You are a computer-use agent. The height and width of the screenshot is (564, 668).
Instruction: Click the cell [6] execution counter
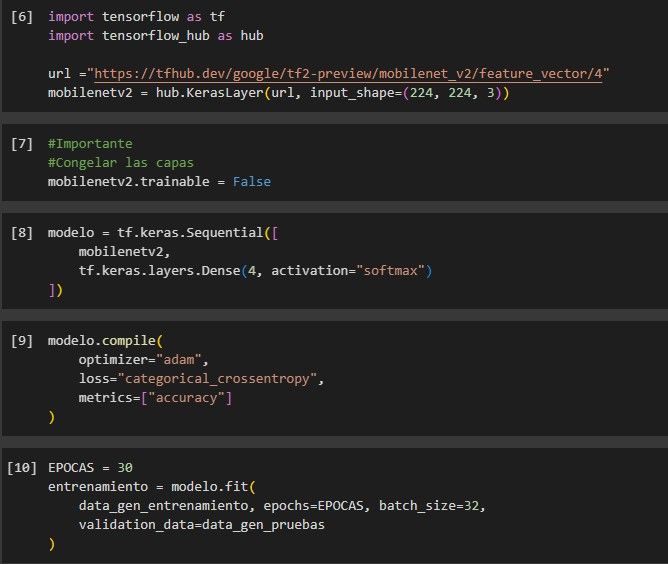(22, 17)
